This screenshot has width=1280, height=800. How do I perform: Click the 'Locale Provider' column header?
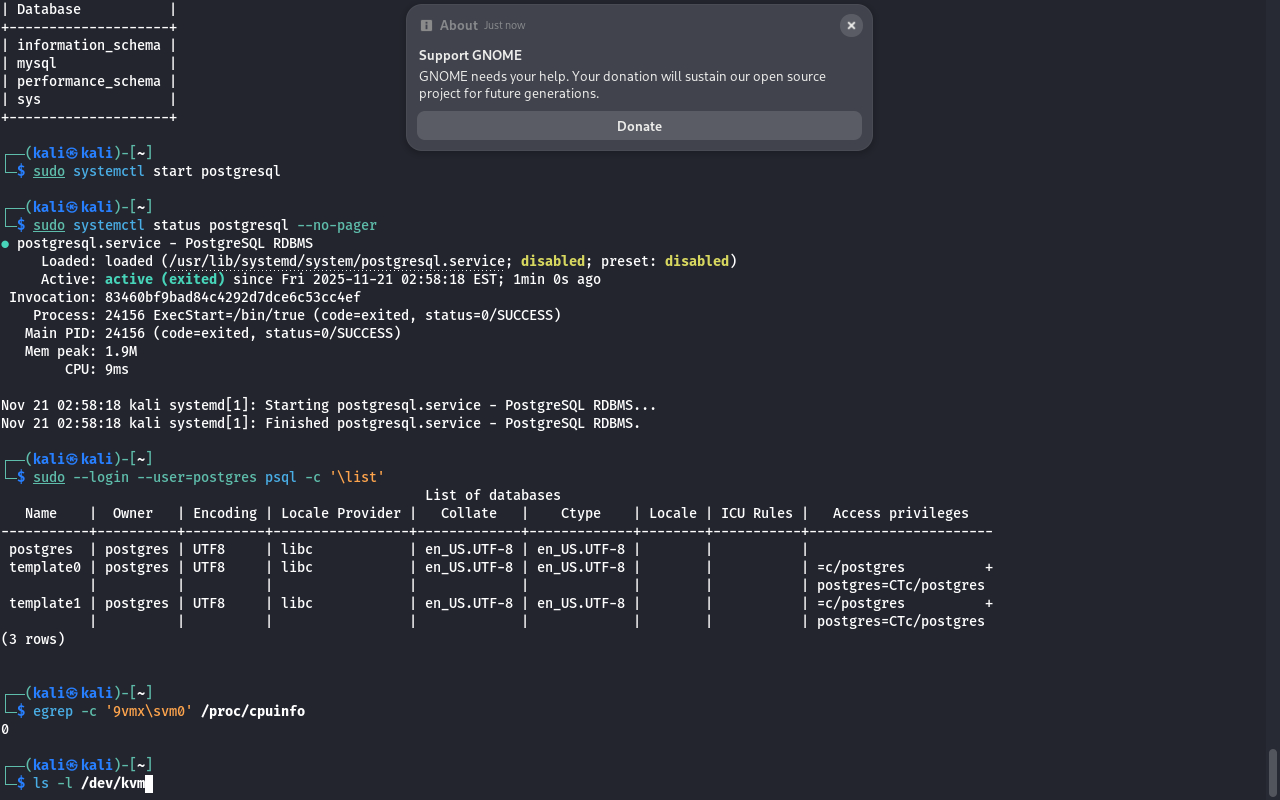coord(340,513)
